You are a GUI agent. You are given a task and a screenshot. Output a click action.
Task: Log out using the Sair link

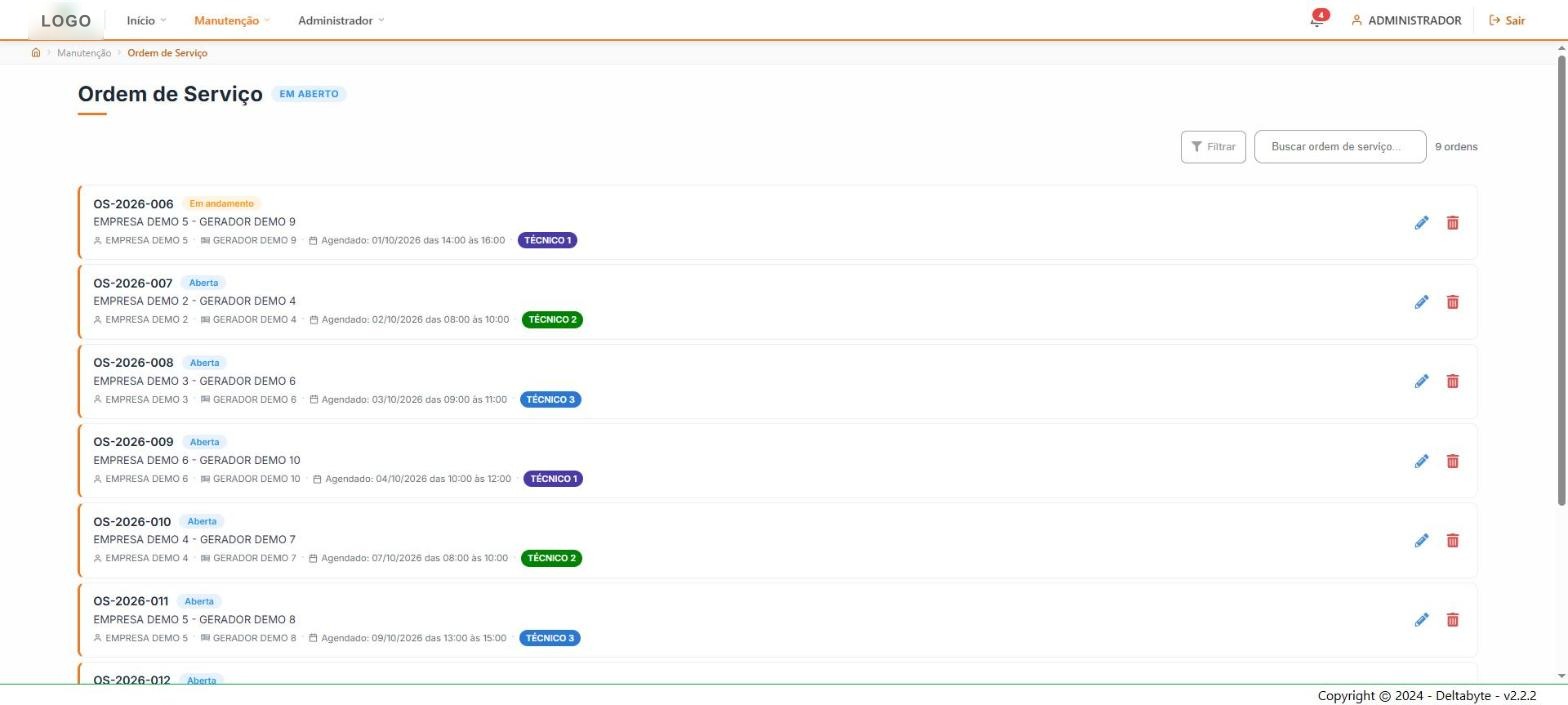pos(1507,20)
